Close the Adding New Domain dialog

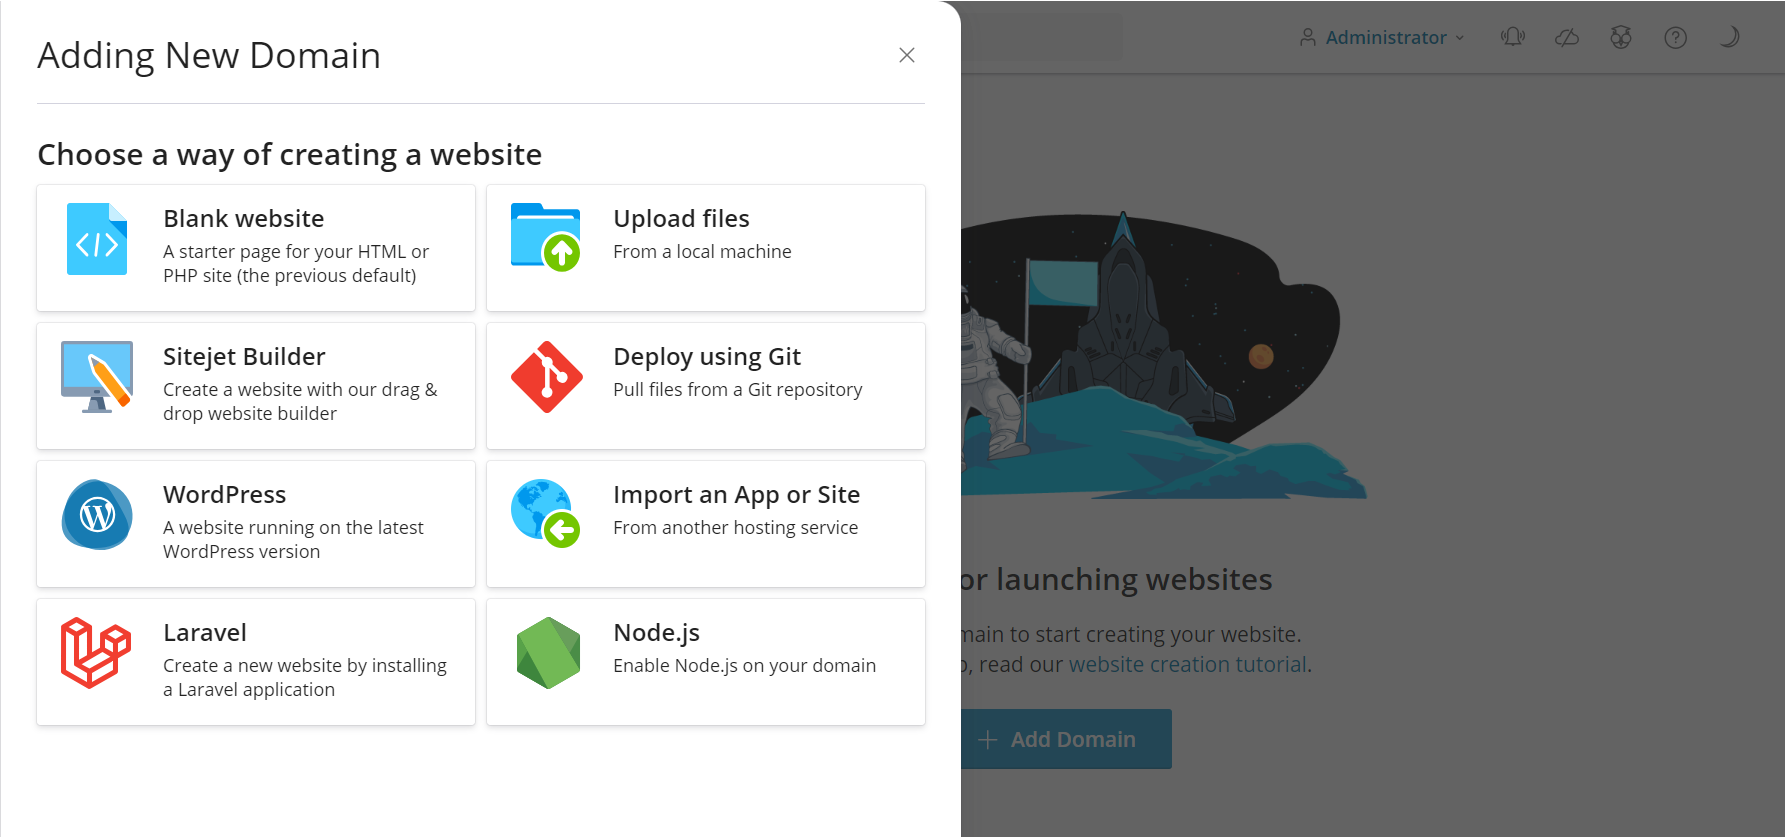click(907, 55)
